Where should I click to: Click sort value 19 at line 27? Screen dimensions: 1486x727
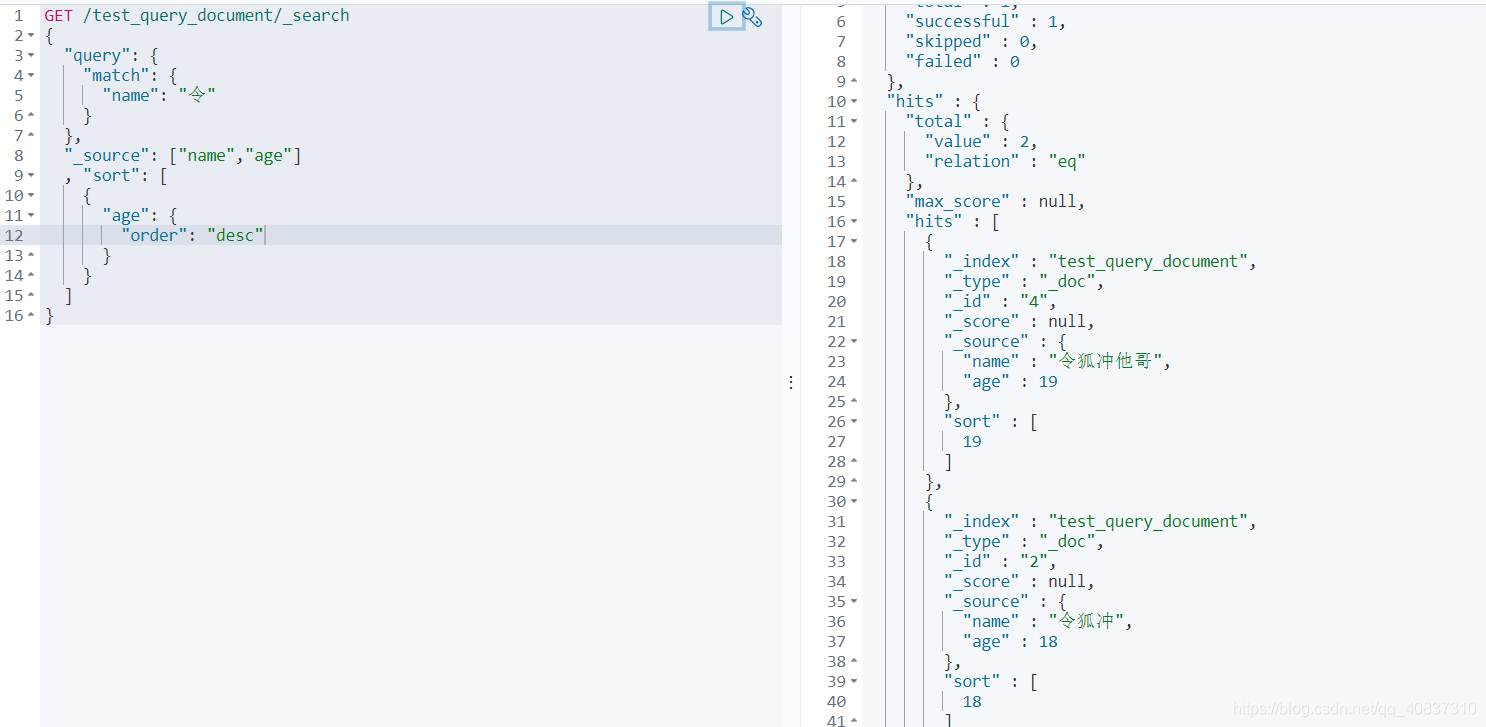[x=972, y=441]
